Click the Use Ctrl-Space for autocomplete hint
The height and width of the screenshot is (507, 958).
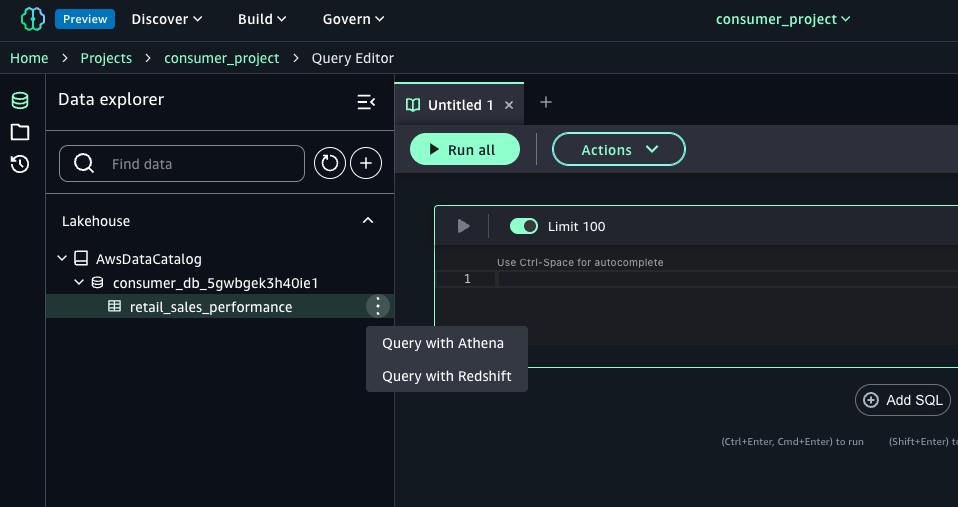click(580, 262)
